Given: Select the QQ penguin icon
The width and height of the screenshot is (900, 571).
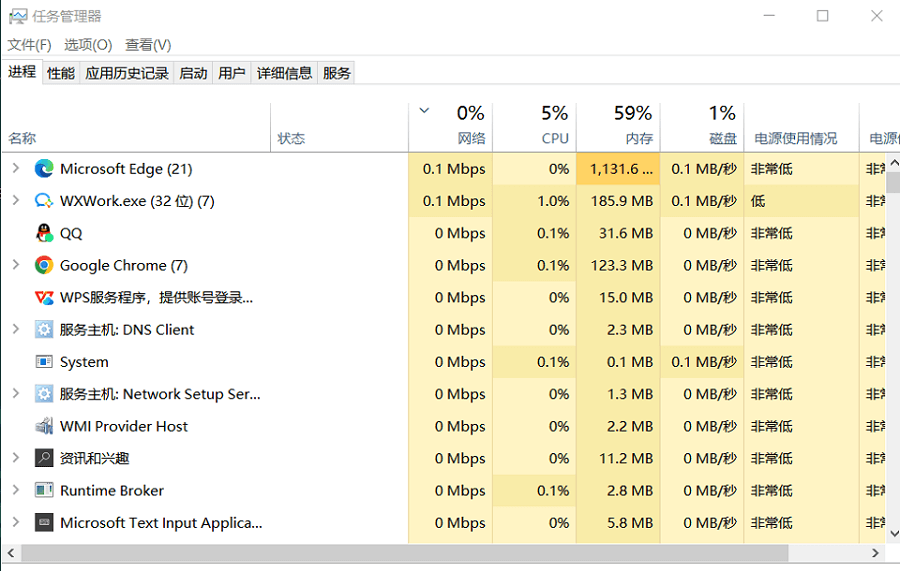Looking at the screenshot, I should pos(44,233).
